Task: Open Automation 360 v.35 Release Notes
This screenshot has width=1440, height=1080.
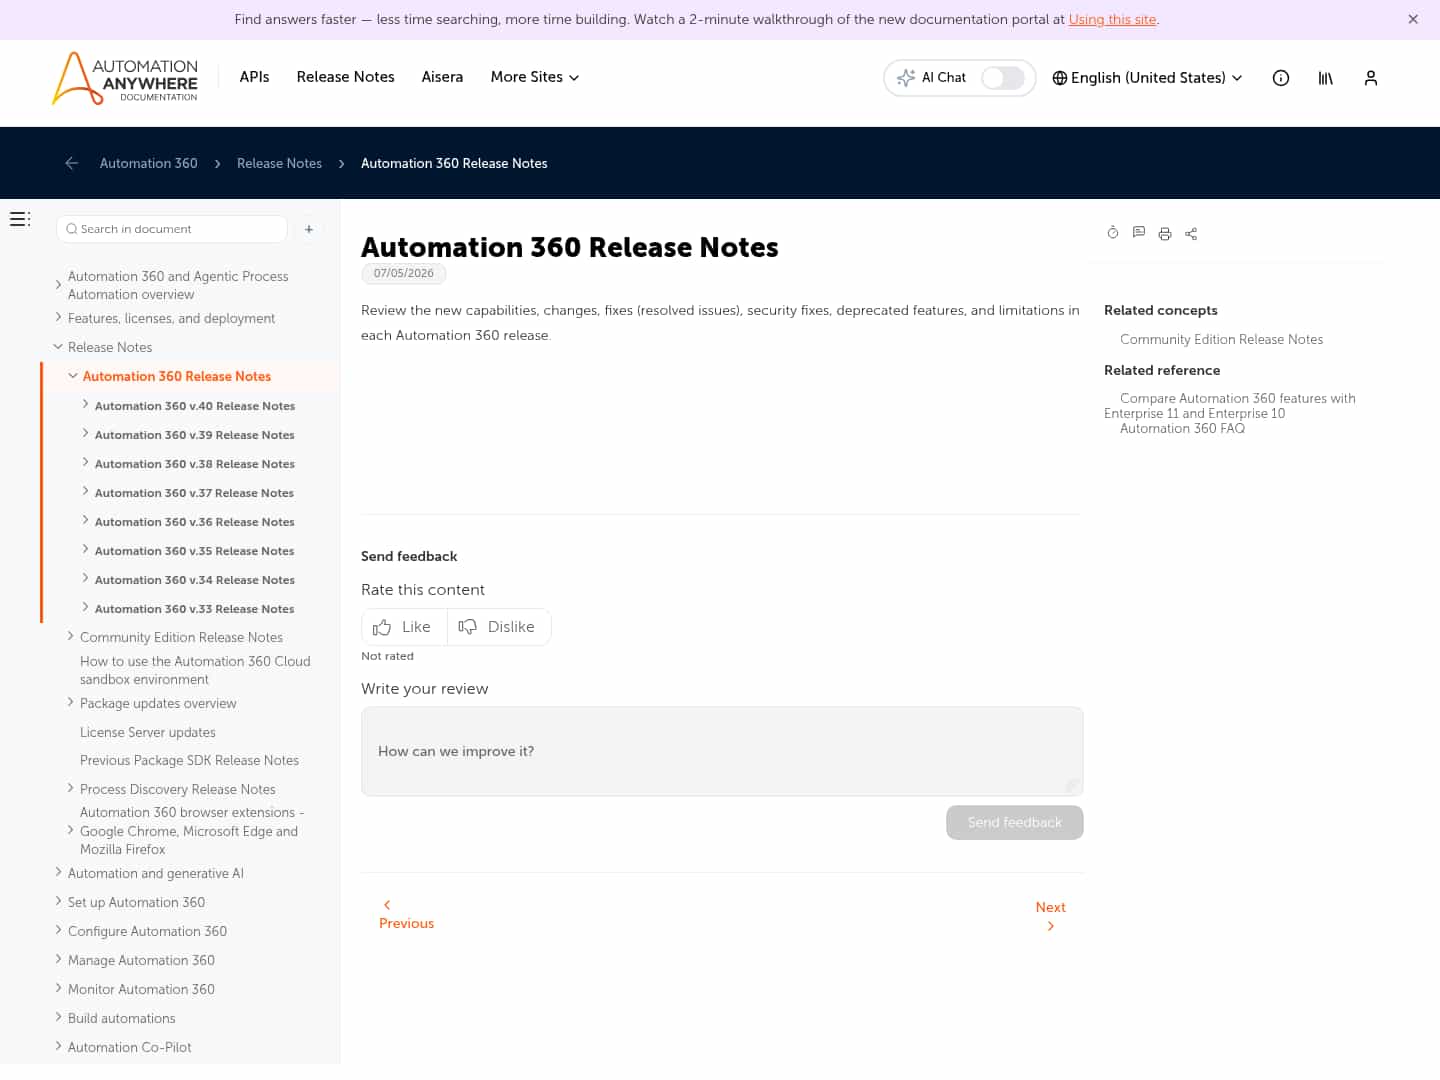Action: (x=194, y=551)
